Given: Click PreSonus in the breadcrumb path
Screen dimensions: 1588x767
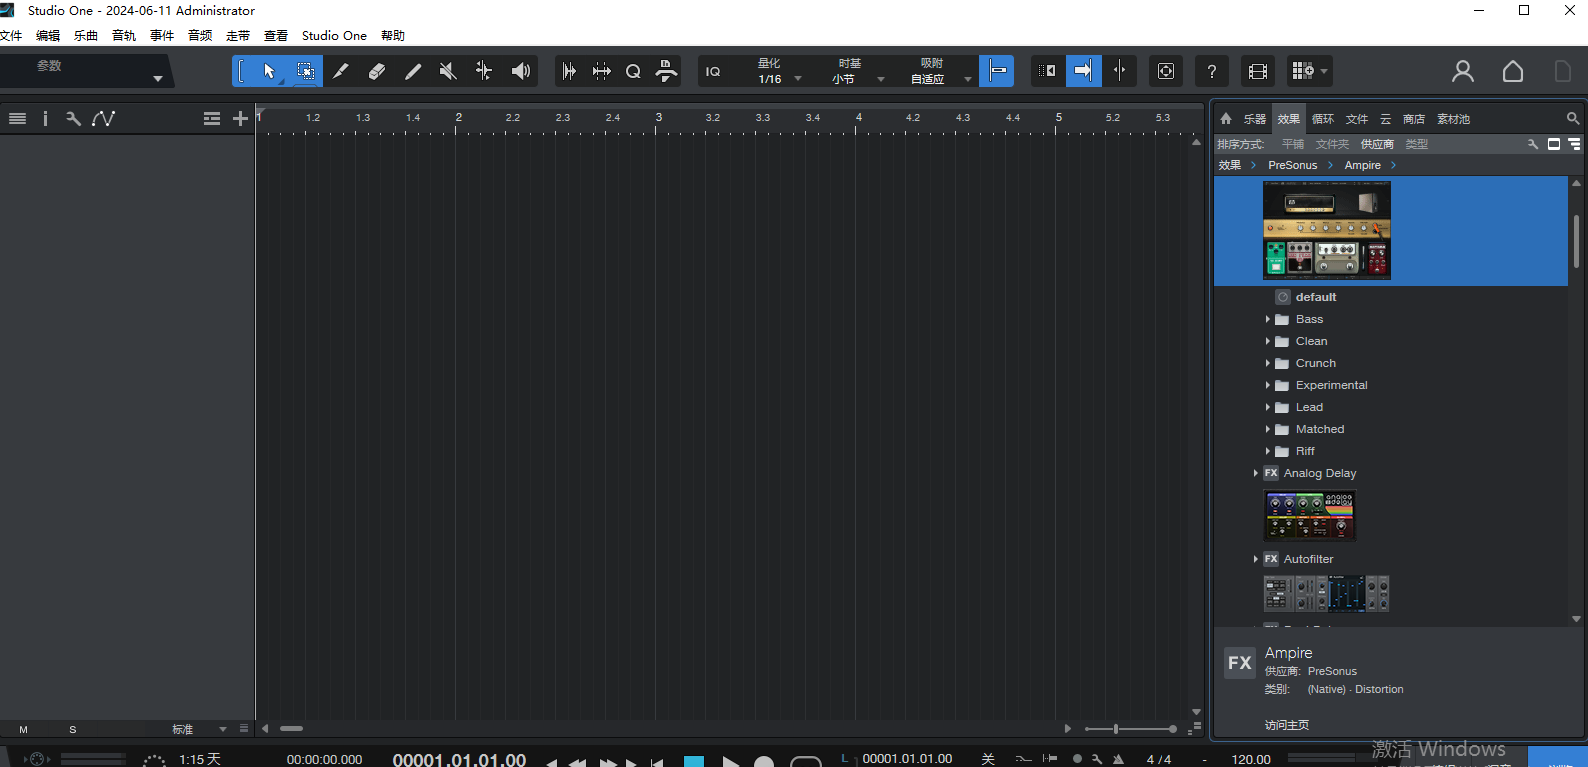Looking at the screenshot, I should click(x=1292, y=165).
